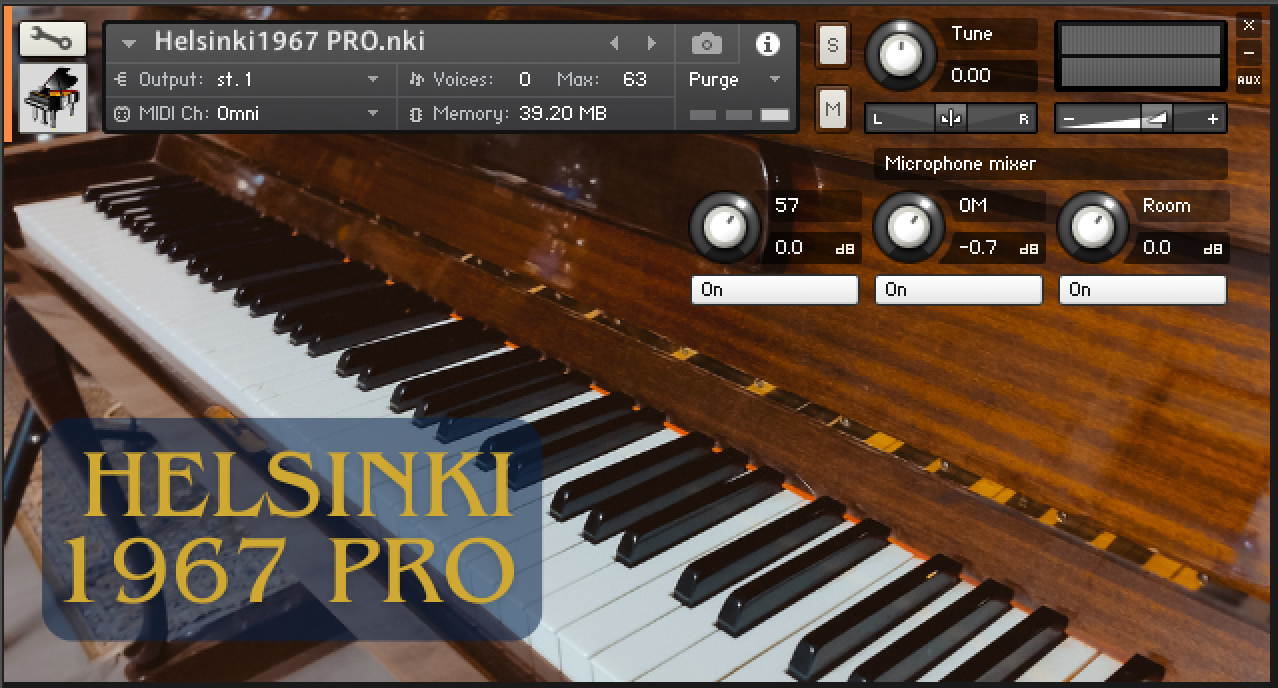Open the instrument info icon
This screenshot has width=1278, height=688.
[x=768, y=44]
